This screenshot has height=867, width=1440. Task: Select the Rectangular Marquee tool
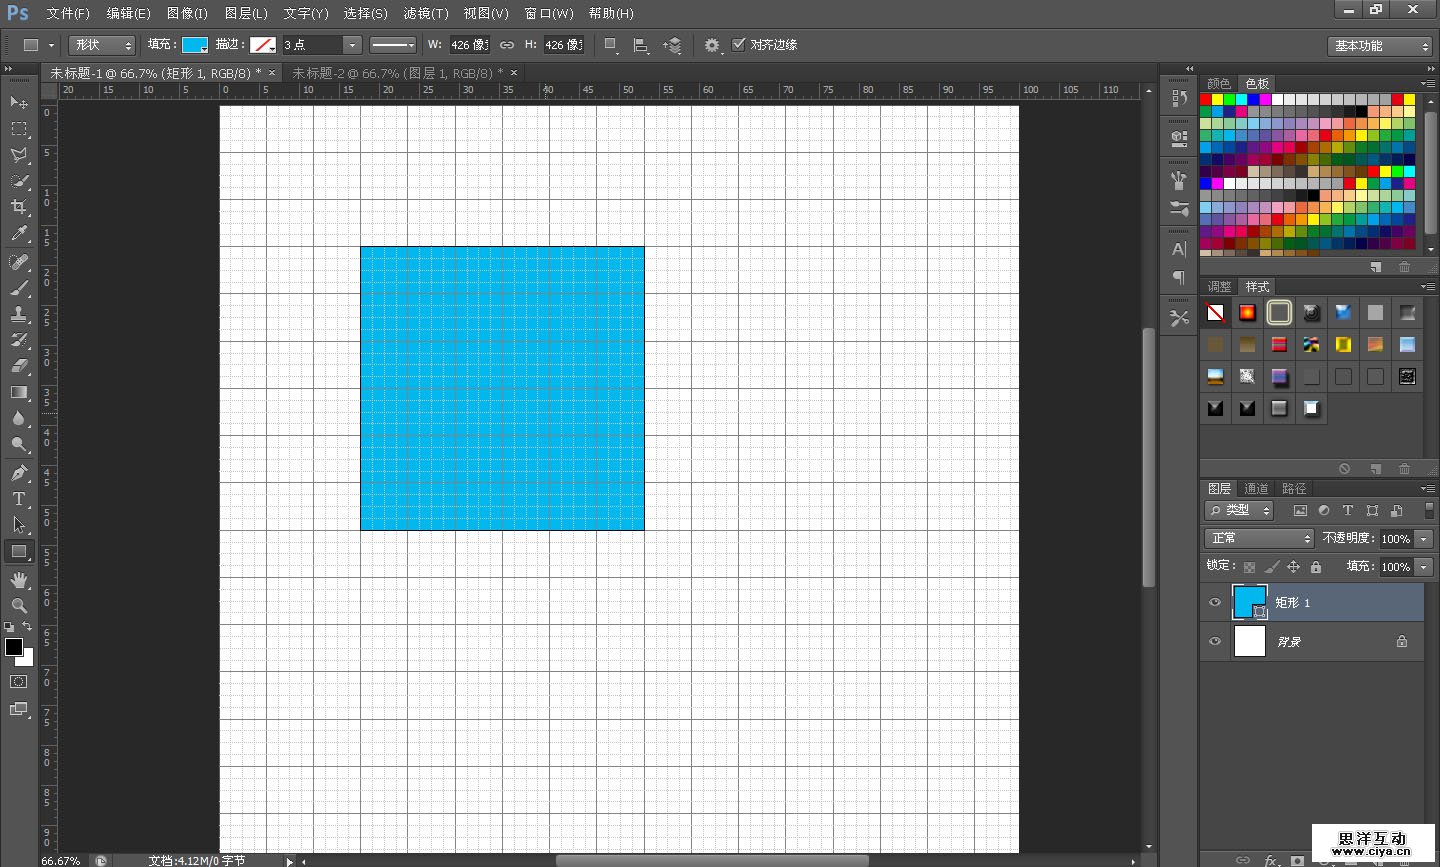coord(19,129)
